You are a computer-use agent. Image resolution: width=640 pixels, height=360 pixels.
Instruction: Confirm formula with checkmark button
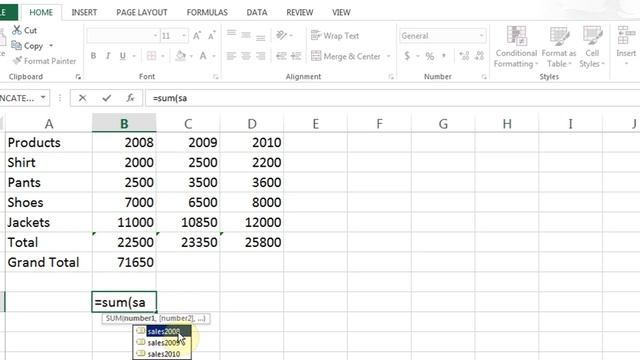click(107, 98)
